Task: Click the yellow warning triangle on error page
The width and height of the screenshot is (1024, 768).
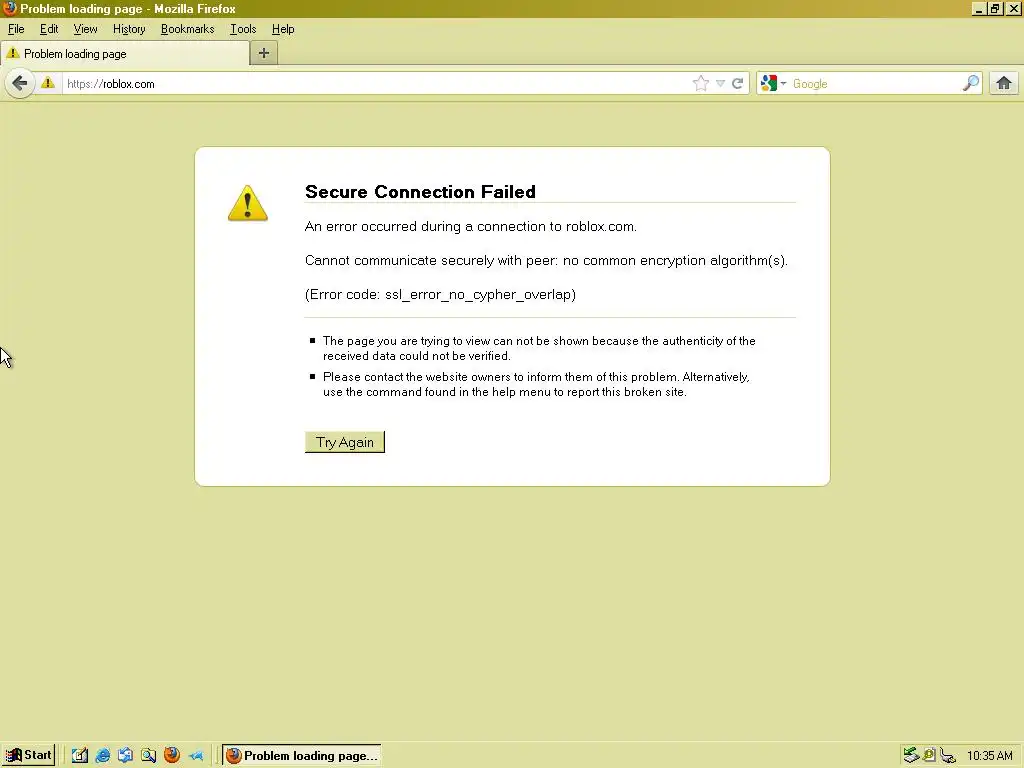Action: tap(248, 203)
